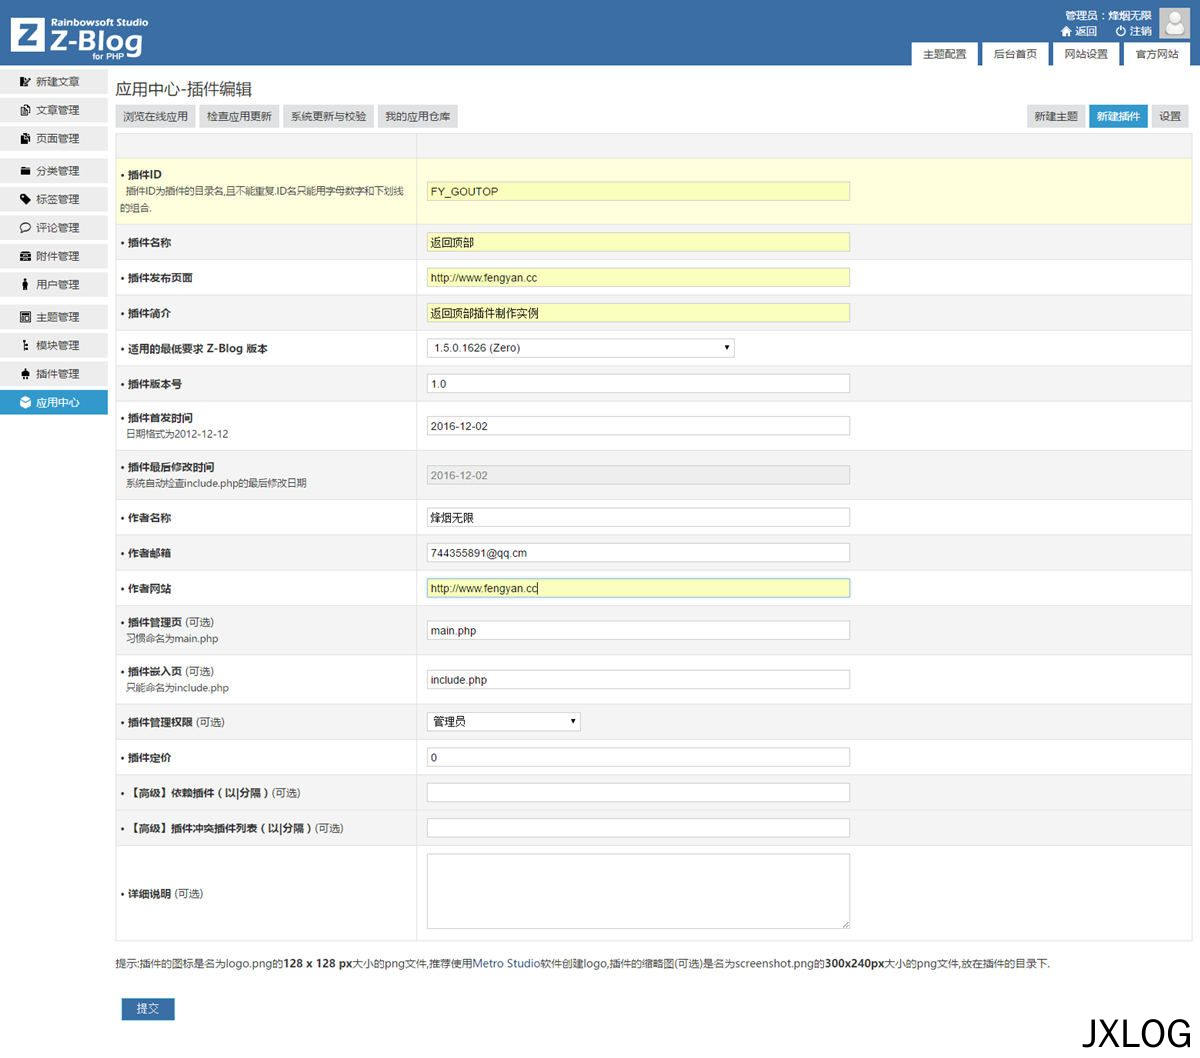Focus the 依赖插件 input field
This screenshot has width=1200, height=1058.
pyautogui.click(x=638, y=793)
